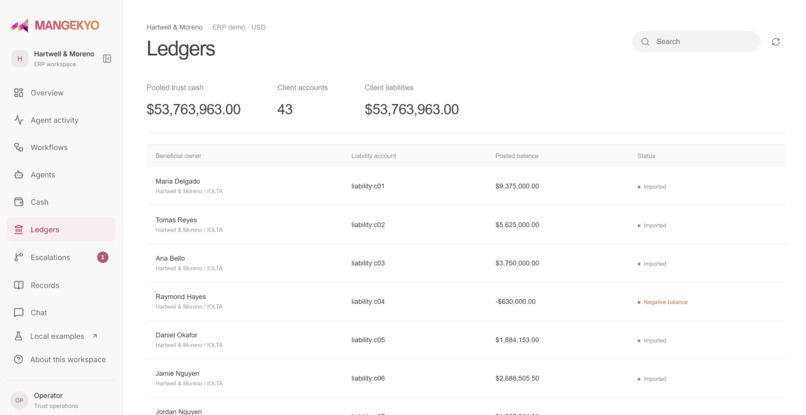Viewport: 806px width, 415px height.
Task: Select the Maria Delgado ledger row
Action: pyautogui.click(x=466, y=186)
